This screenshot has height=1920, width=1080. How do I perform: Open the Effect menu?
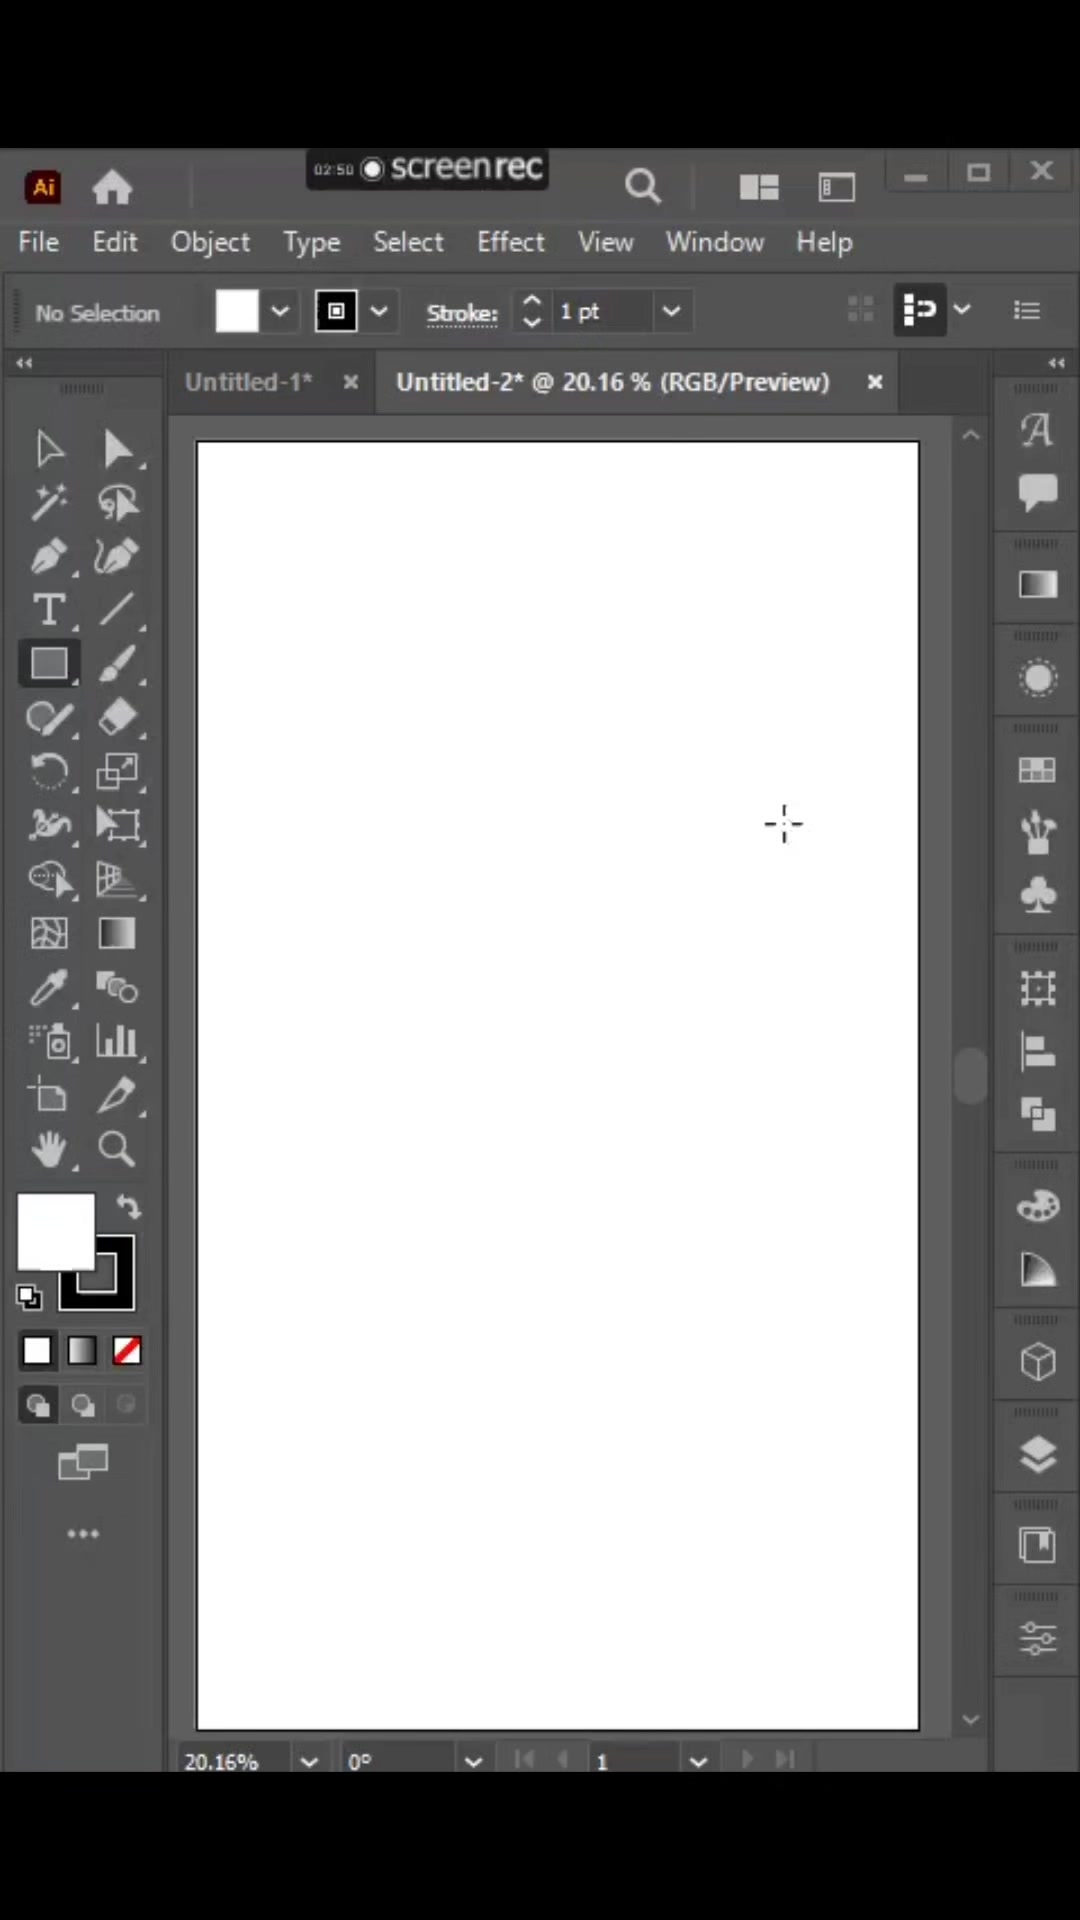coord(511,242)
